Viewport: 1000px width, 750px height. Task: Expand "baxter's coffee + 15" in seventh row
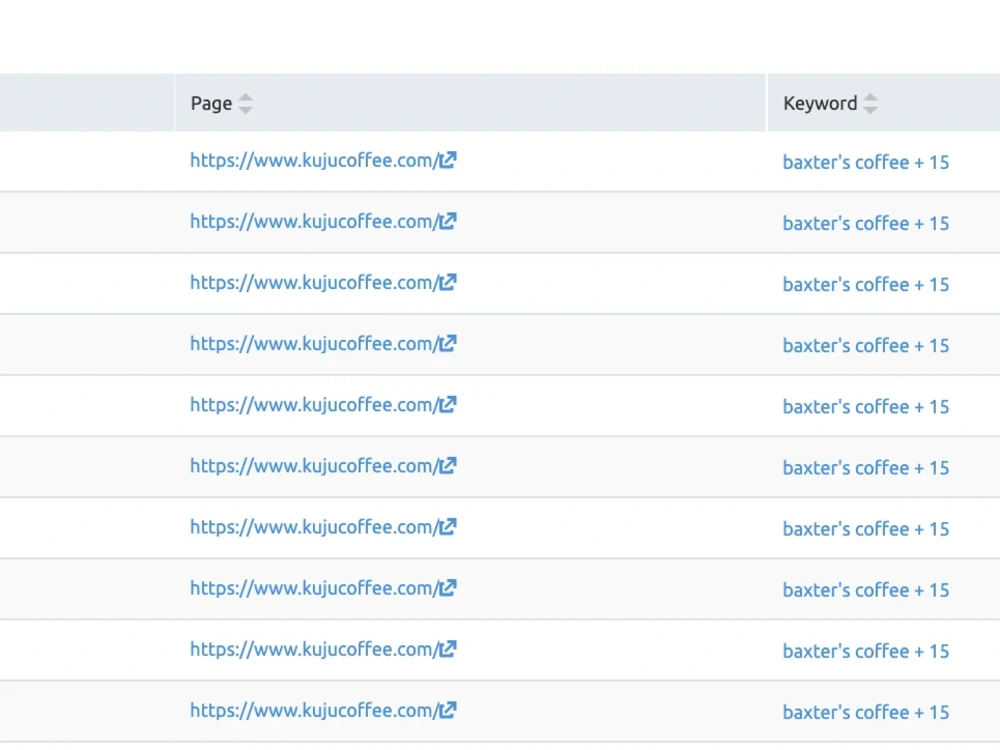point(866,529)
